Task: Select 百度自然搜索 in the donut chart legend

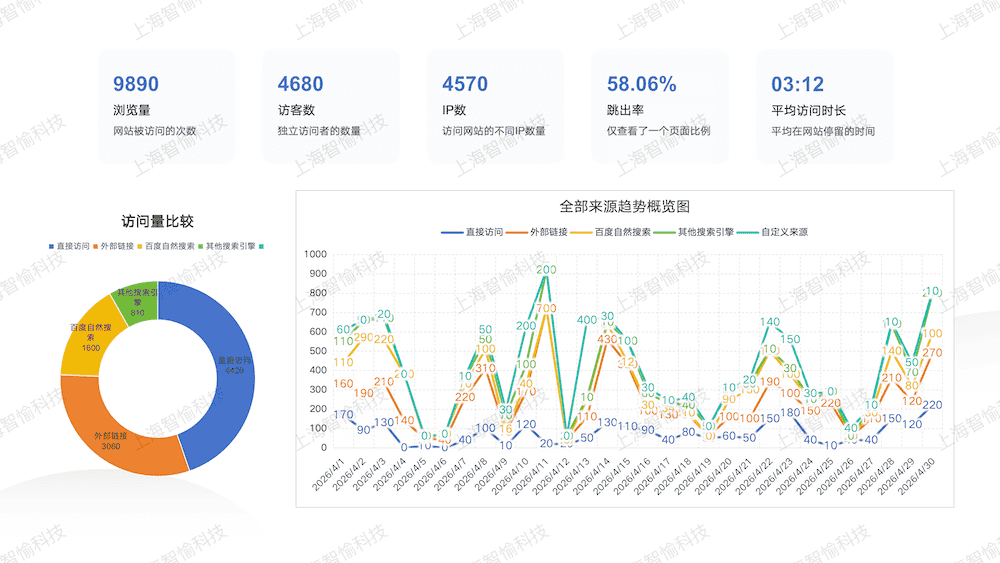Action: pyautogui.click(x=165, y=246)
